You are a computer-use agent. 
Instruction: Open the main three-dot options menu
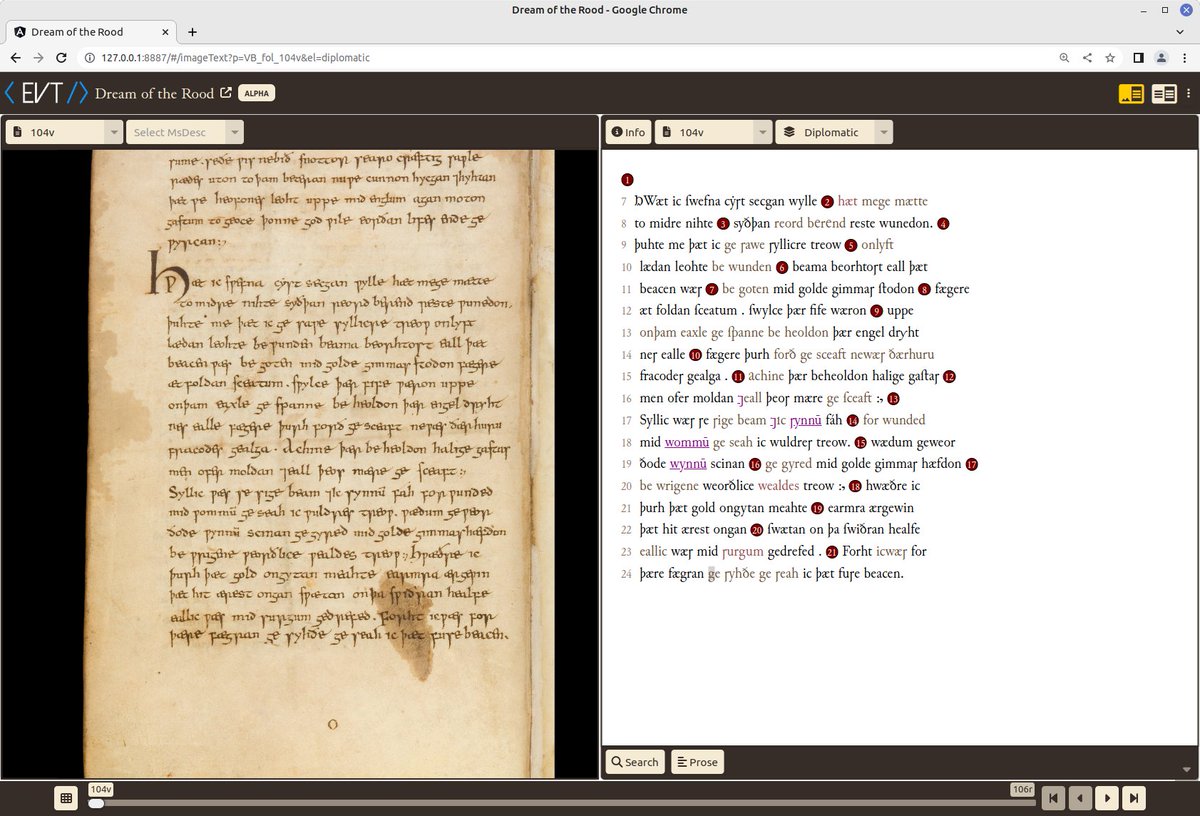coord(1188,93)
